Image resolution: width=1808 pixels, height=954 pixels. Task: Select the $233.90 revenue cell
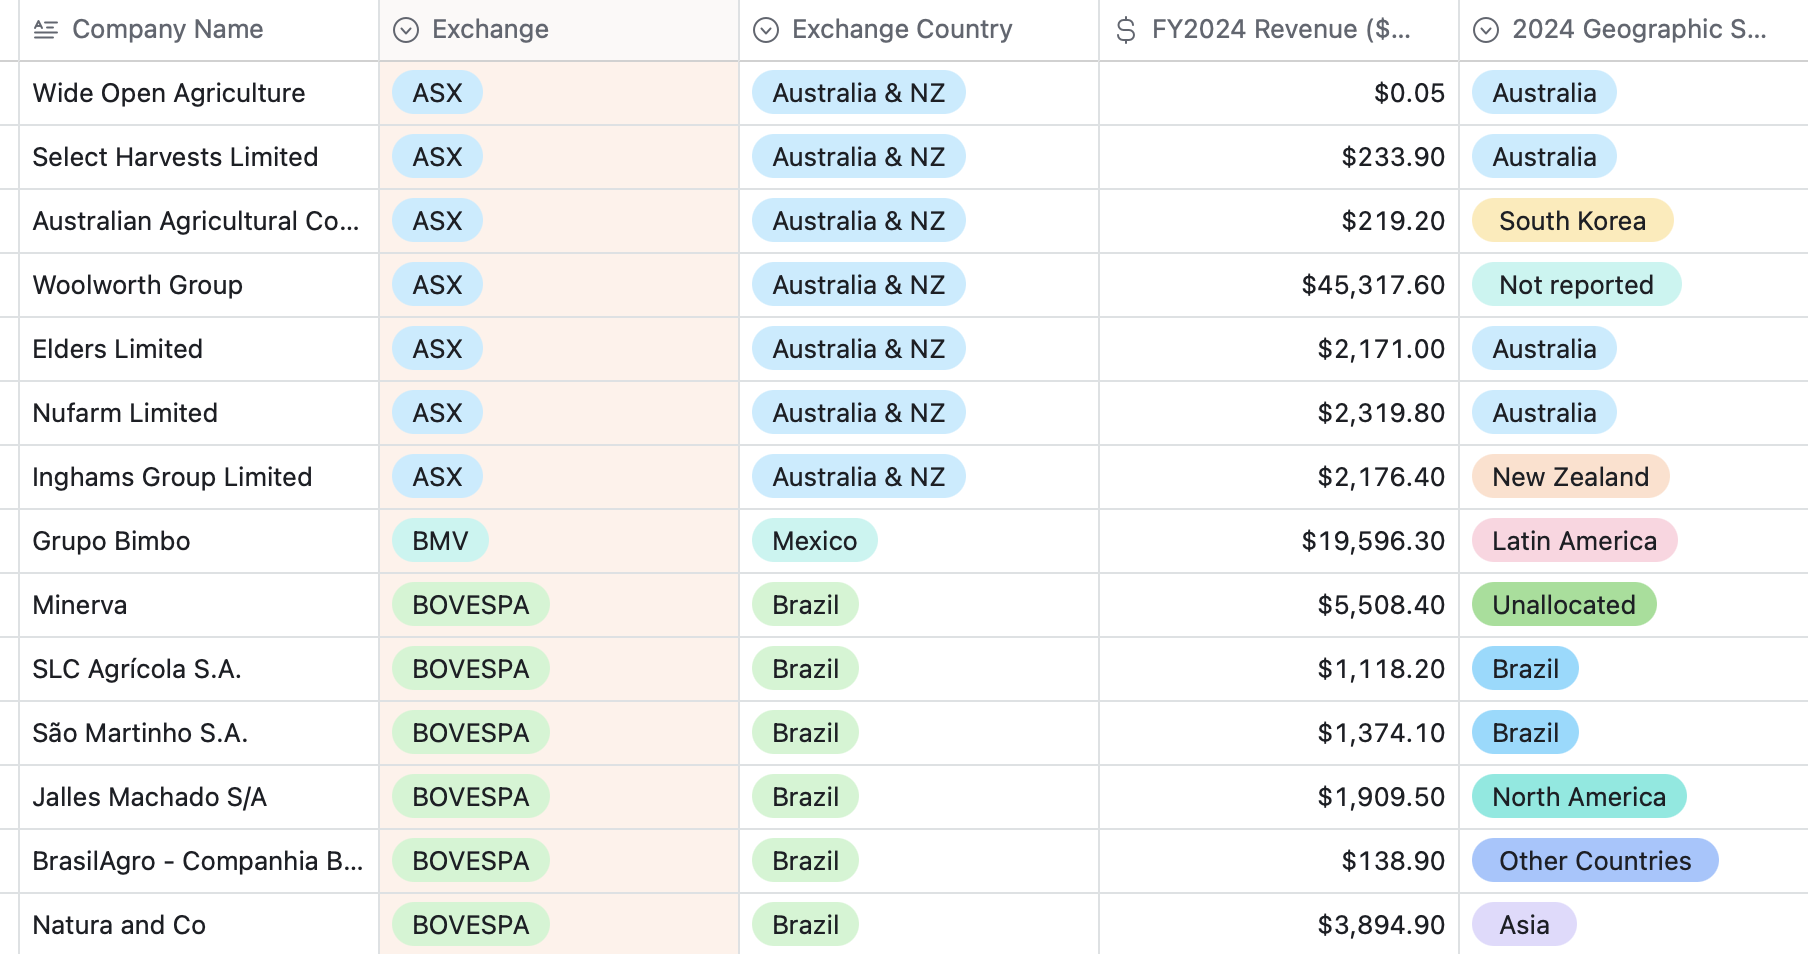pyautogui.click(x=1279, y=157)
